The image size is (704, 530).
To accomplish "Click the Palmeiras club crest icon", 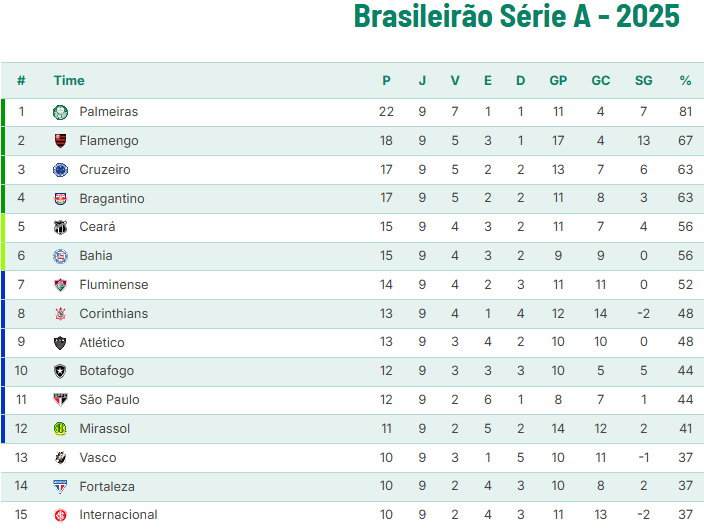I will 60,112.
